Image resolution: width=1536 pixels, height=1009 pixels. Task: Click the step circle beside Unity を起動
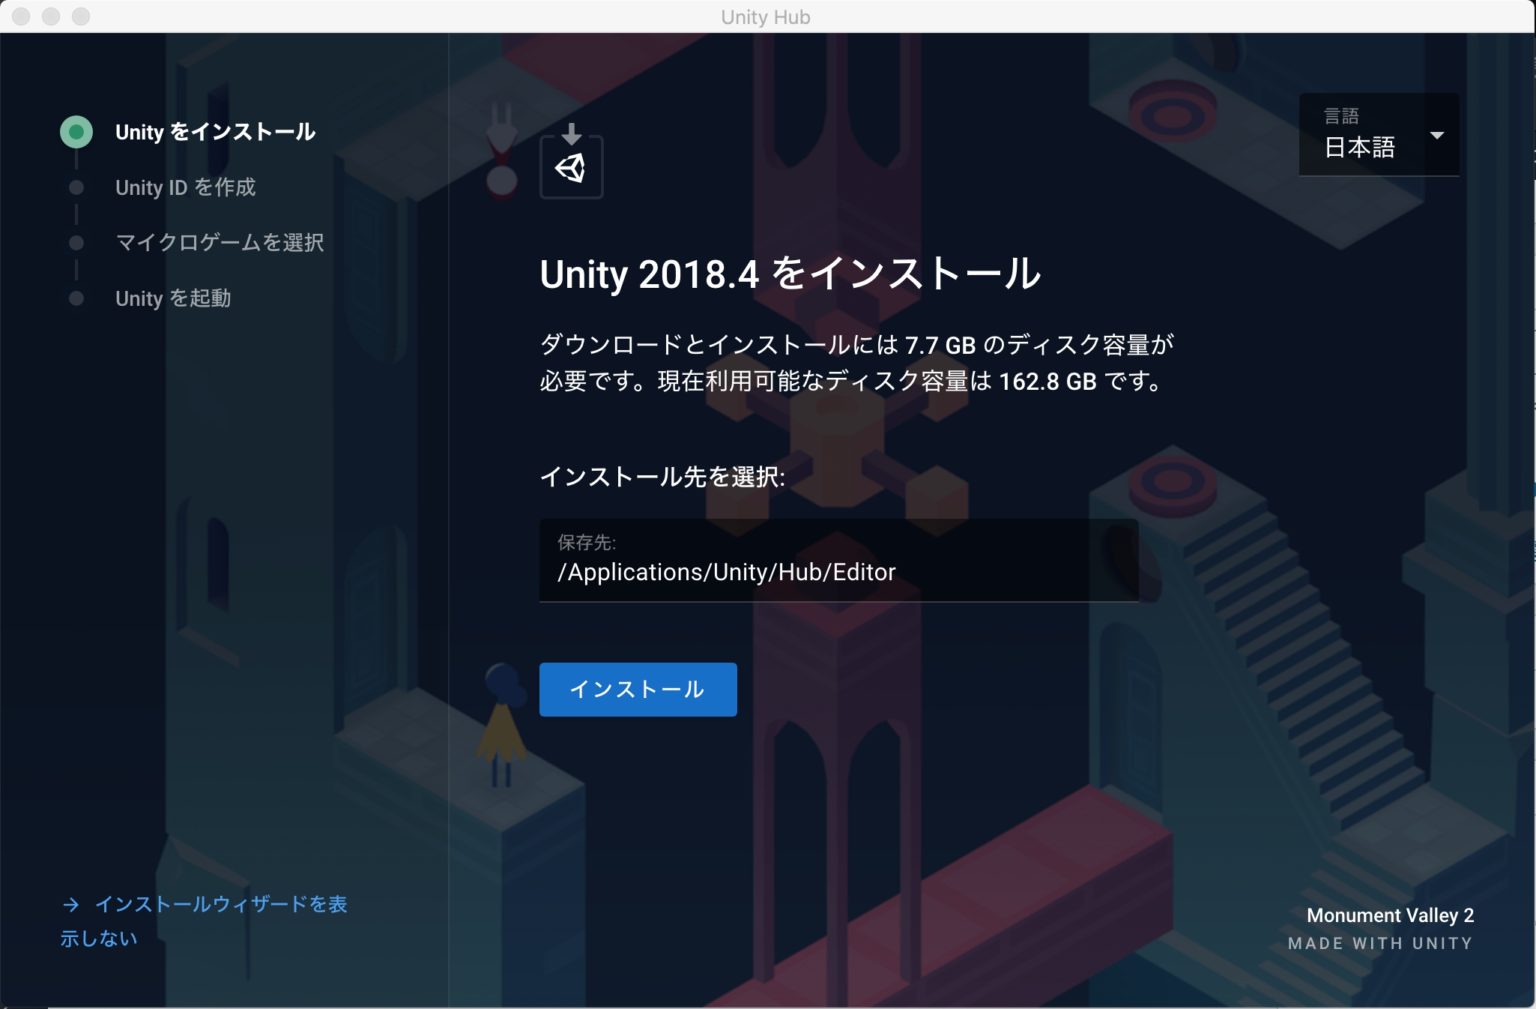click(76, 298)
